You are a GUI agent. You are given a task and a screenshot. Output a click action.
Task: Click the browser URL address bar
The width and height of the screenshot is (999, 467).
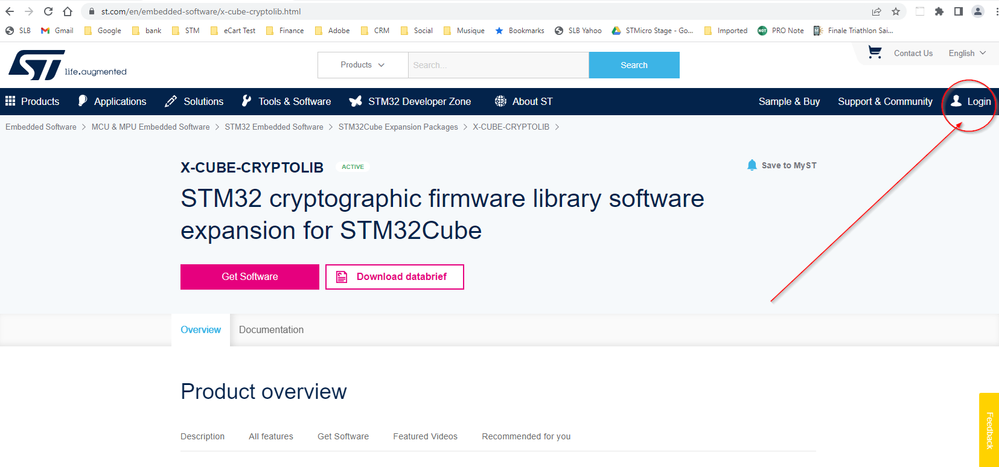[478, 11]
